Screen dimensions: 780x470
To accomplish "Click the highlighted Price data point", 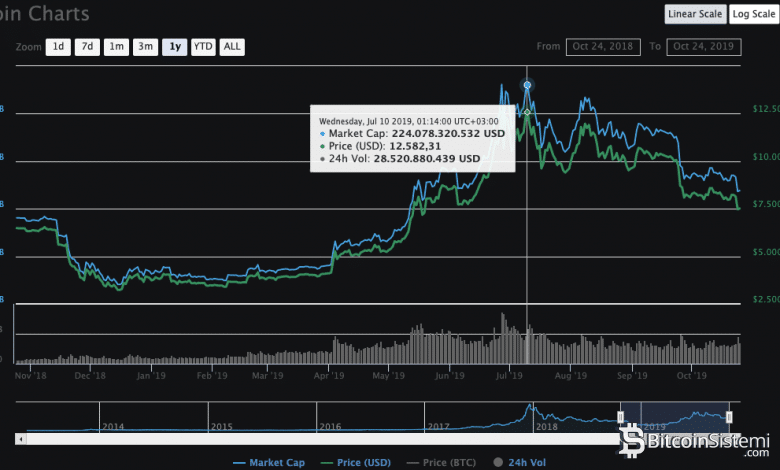I will click(527, 112).
